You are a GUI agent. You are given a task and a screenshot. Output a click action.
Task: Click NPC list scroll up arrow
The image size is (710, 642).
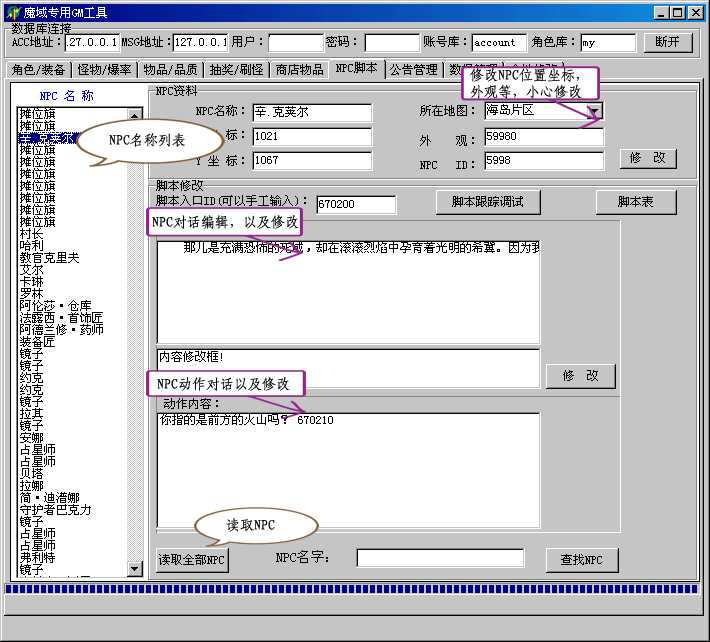coord(136,115)
